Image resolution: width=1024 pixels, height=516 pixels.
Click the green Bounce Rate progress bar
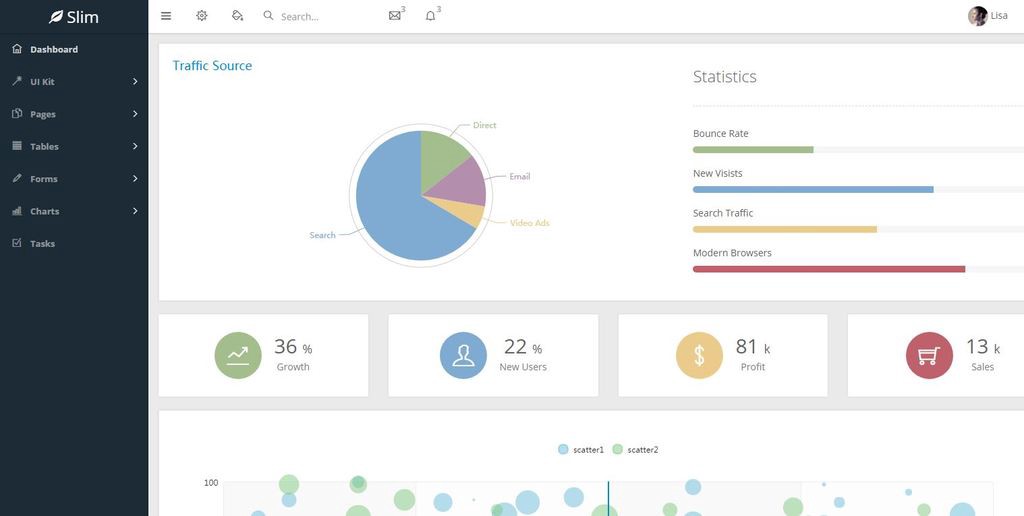[x=753, y=150]
